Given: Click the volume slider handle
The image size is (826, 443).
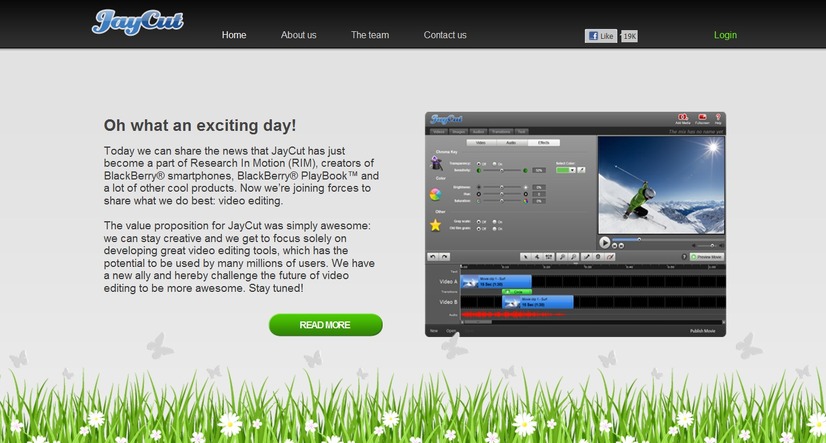Looking at the screenshot, I should coord(712,245).
